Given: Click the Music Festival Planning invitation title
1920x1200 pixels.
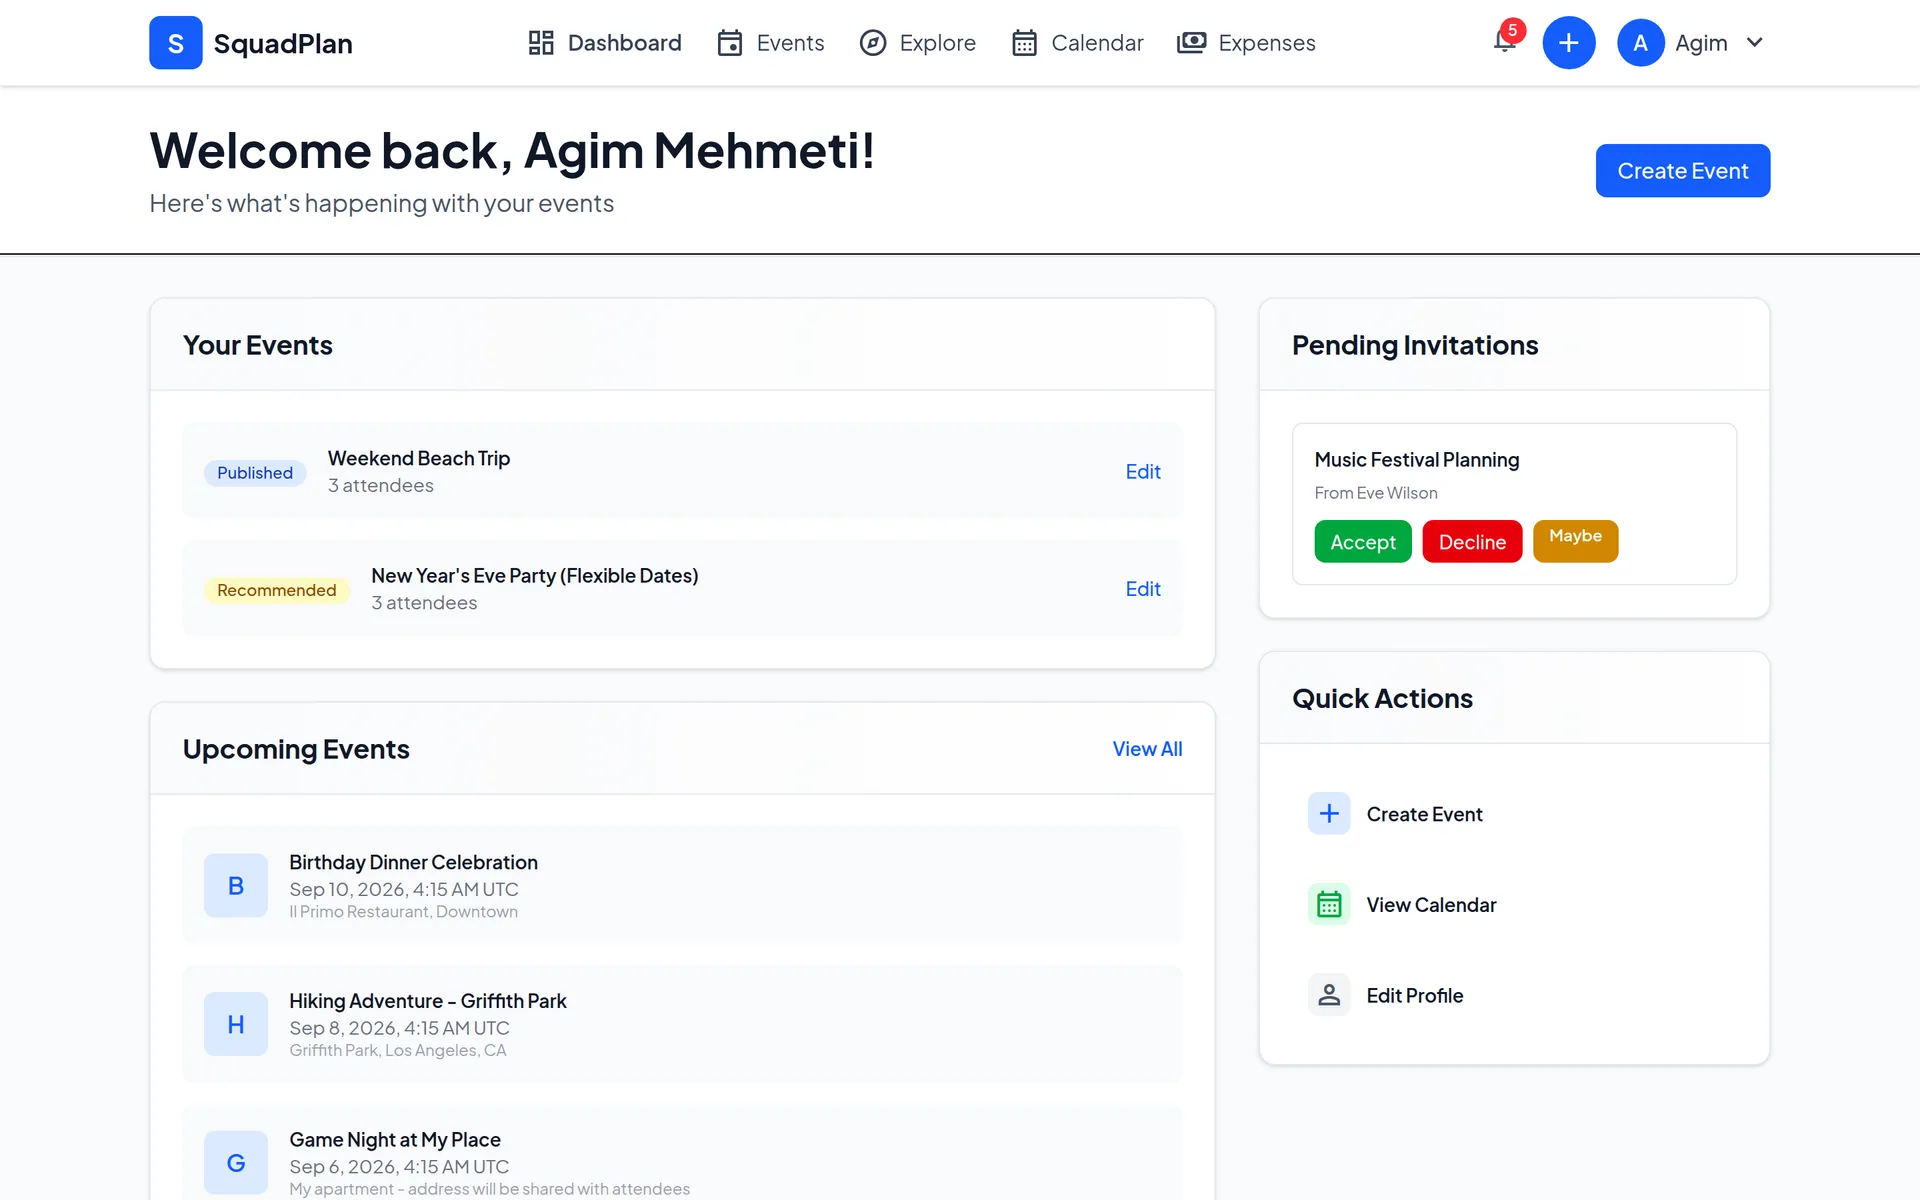Looking at the screenshot, I should tap(1416, 460).
